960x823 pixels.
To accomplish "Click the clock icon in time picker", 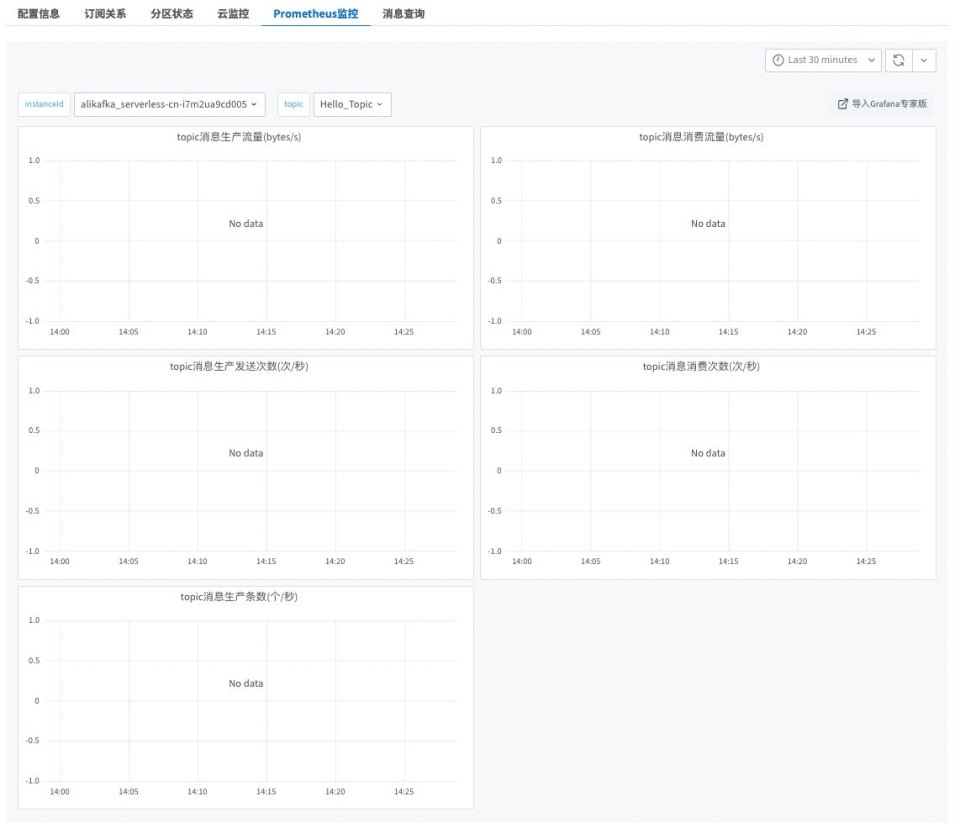I will pyautogui.click(x=778, y=60).
